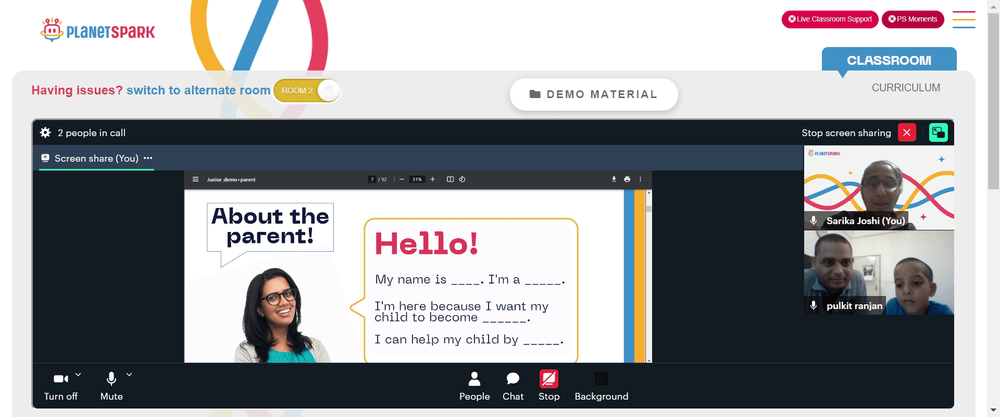This screenshot has width=1000, height=417.
Task: Click Sarika Joshi's microphone indicator icon
Action: tap(813, 221)
